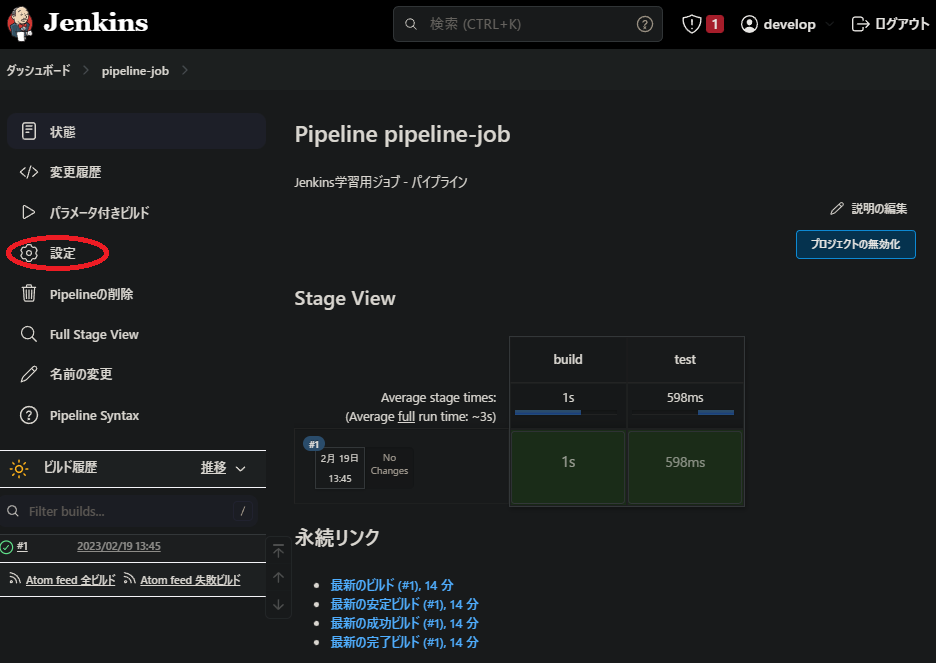Image resolution: width=936 pixels, height=663 pixels.
Task: Open Pipeline Syntax help icon
Action: click(27, 415)
